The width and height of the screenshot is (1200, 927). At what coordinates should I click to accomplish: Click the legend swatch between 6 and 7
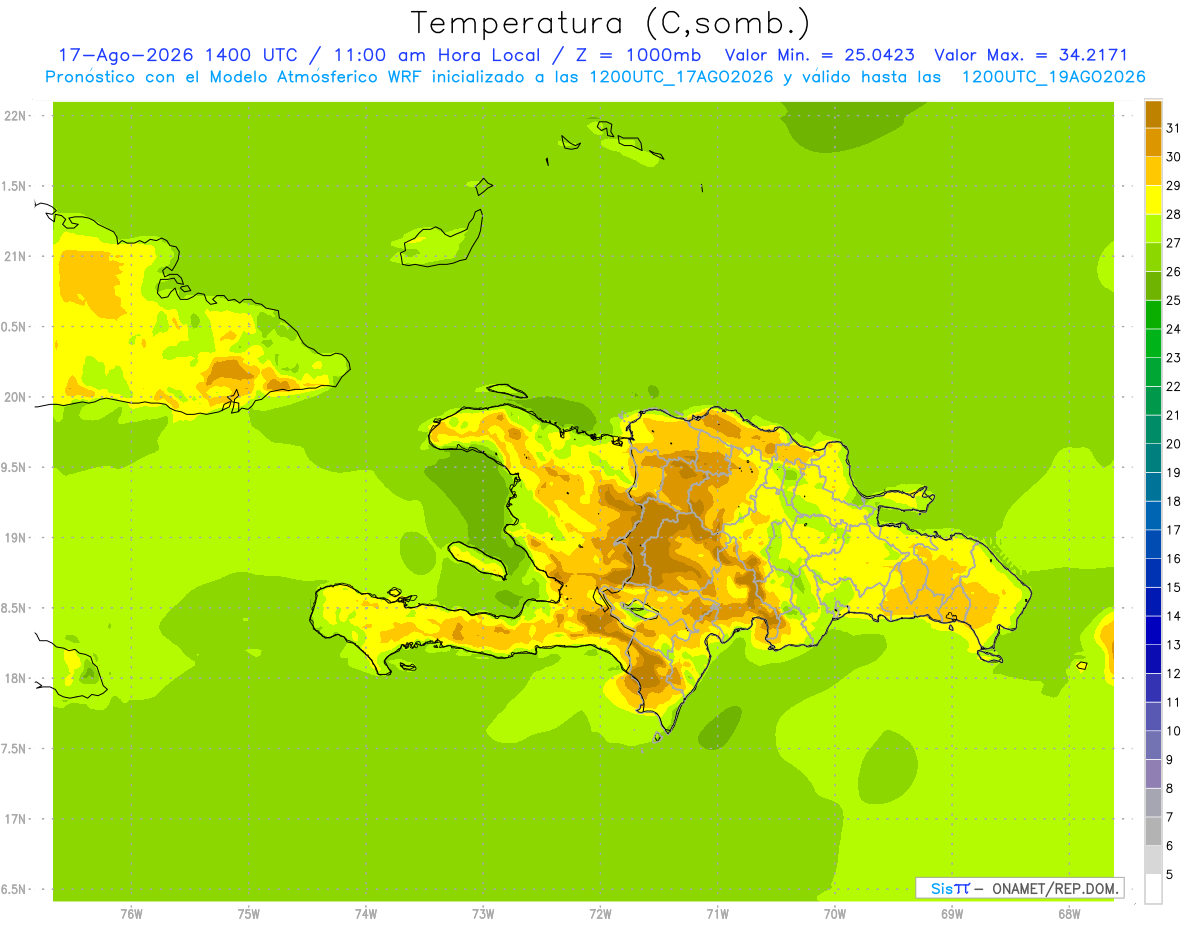pos(1153,831)
